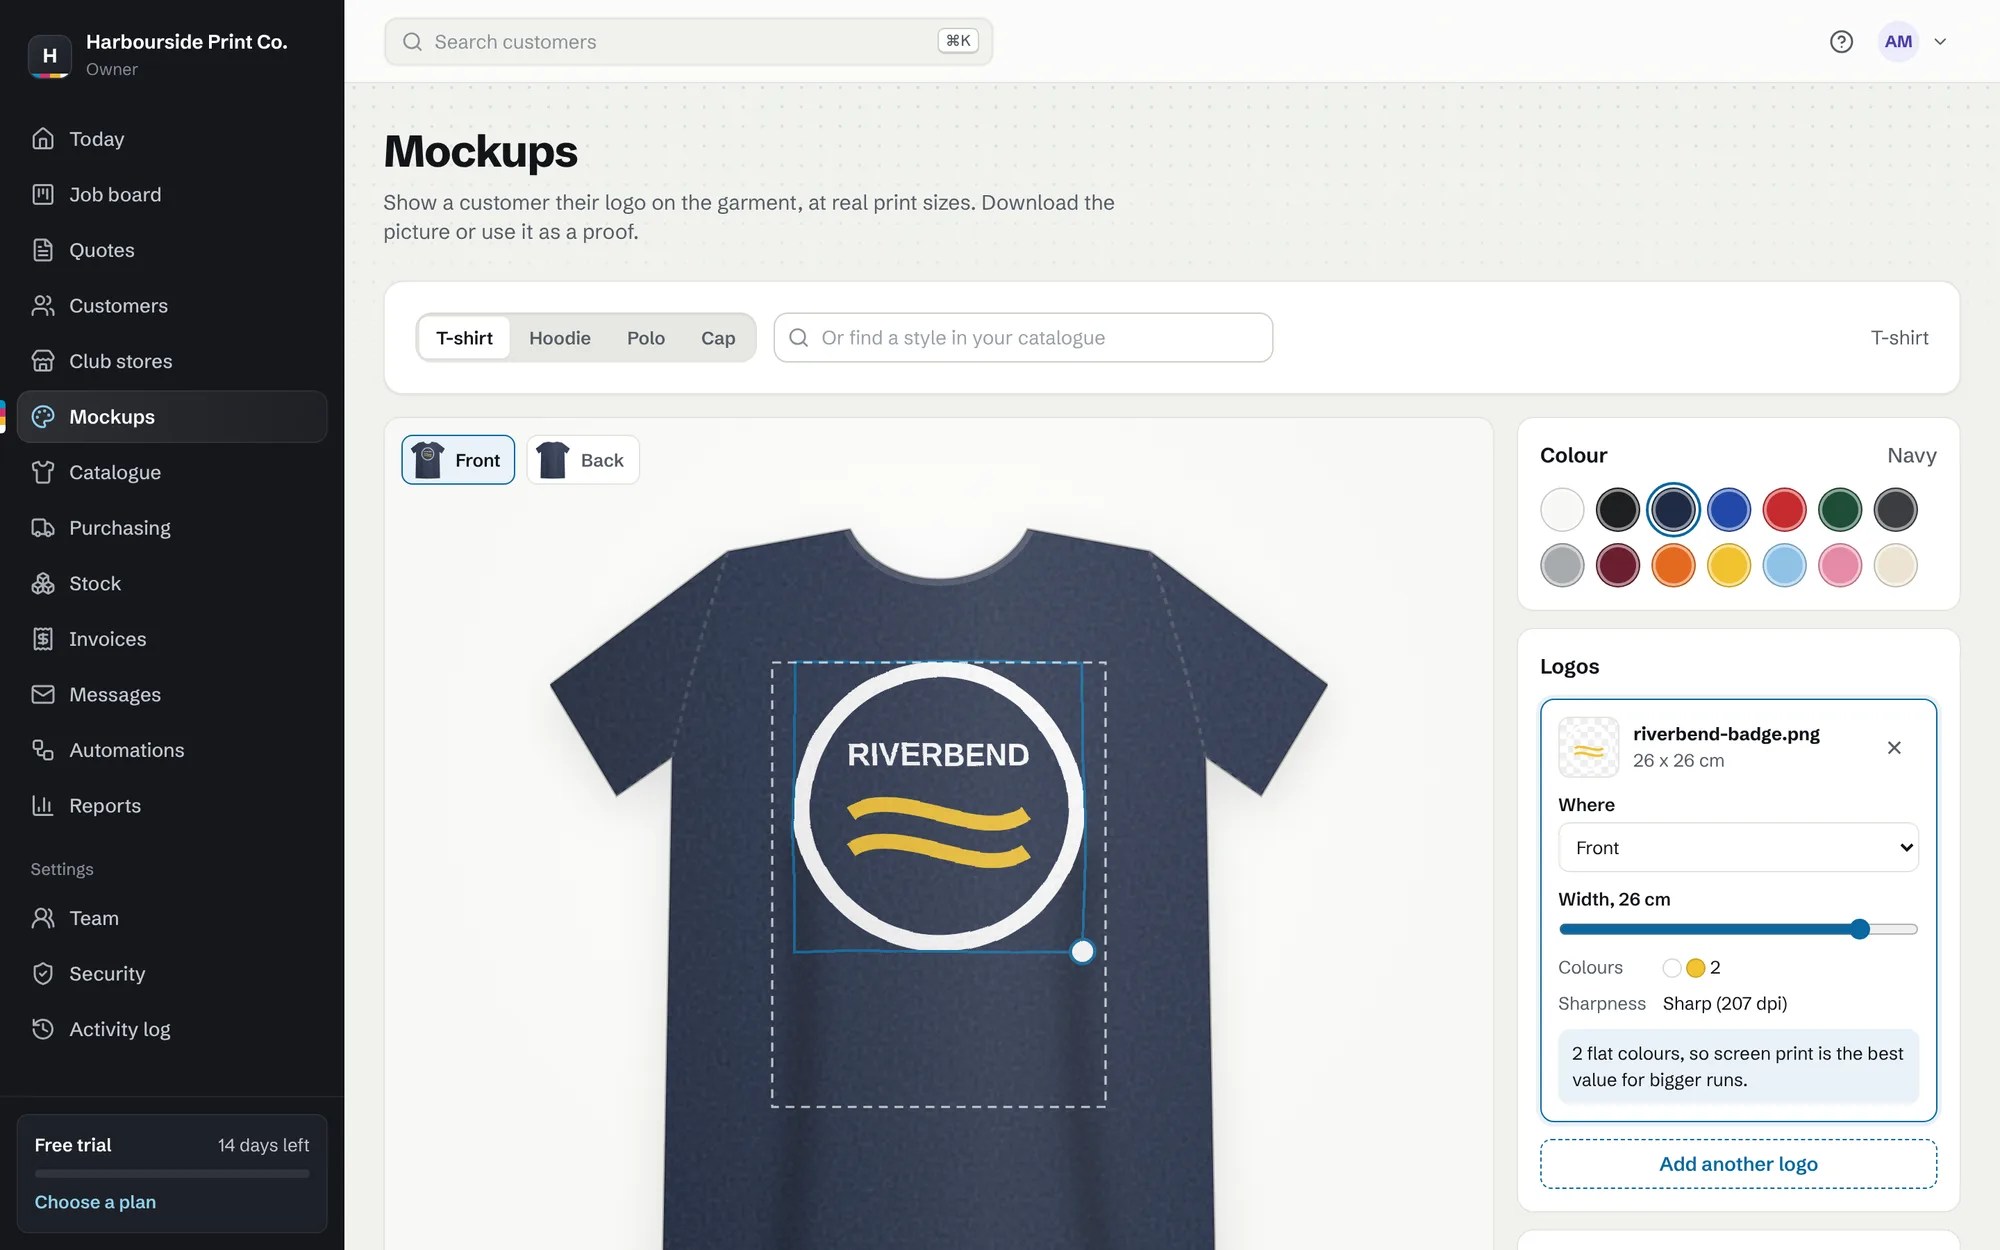This screenshot has width=2000, height=1250.
Task: Switch the mockup to Back view
Action: pyautogui.click(x=583, y=460)
